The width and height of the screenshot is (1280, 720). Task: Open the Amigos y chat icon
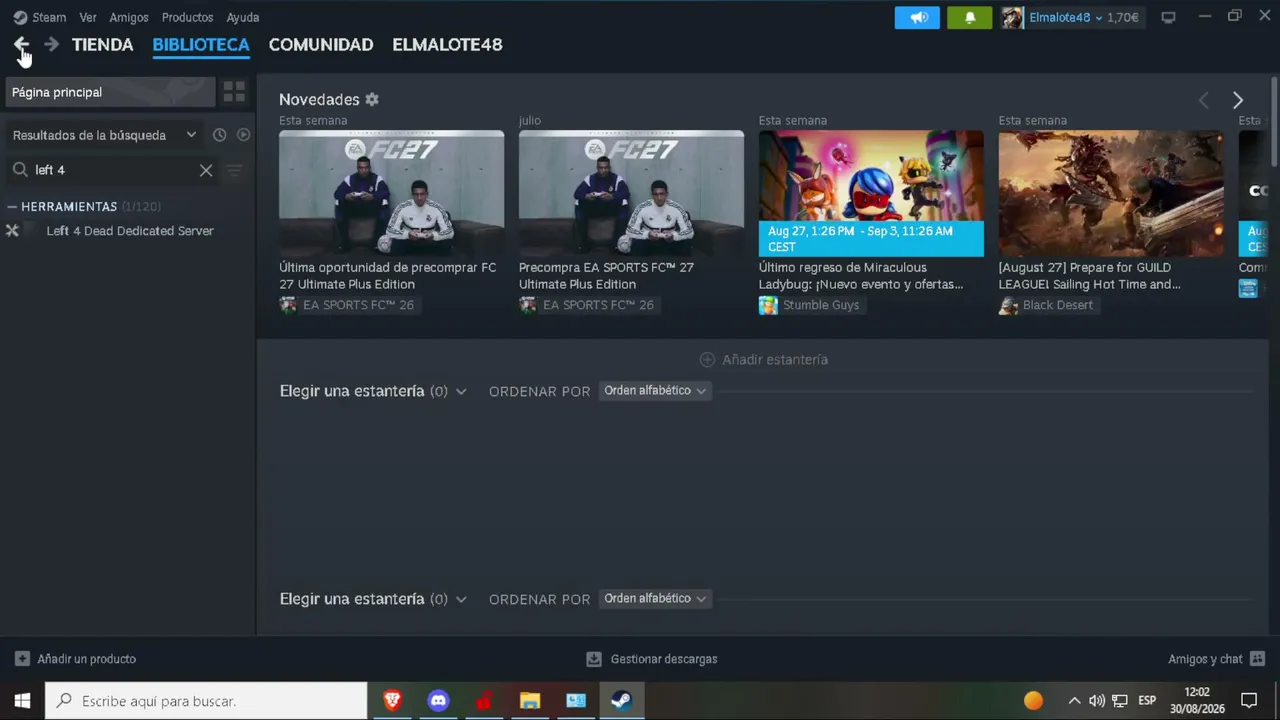[1258, 659]
